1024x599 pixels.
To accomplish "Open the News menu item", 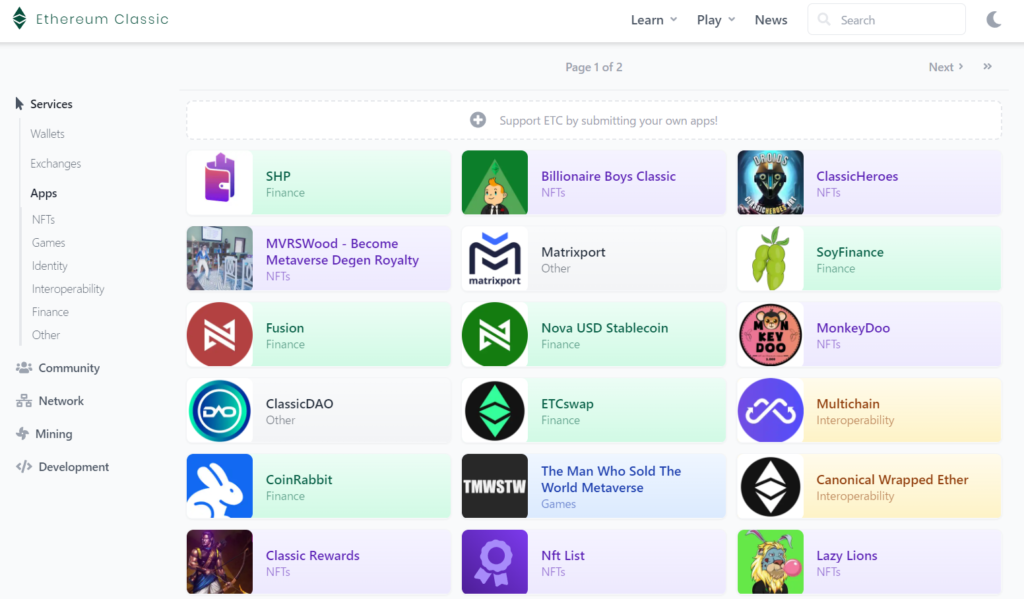I will [x=771, y=20].
